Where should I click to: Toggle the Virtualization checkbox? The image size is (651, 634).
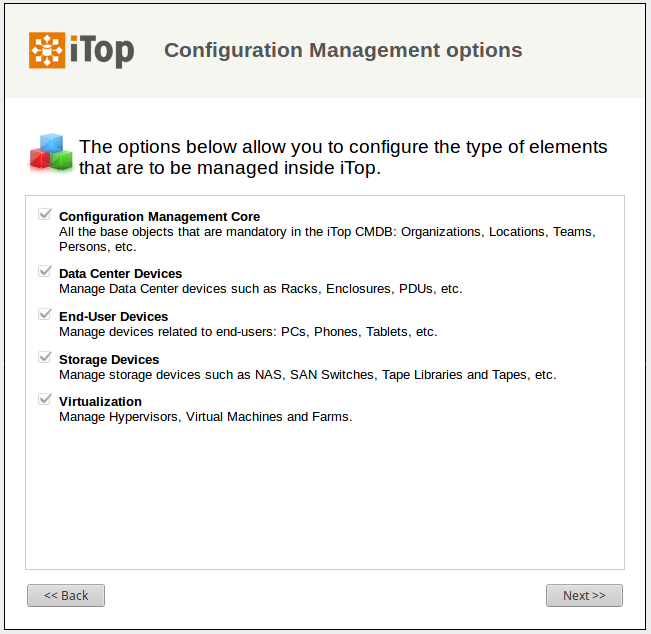(44, 401)
